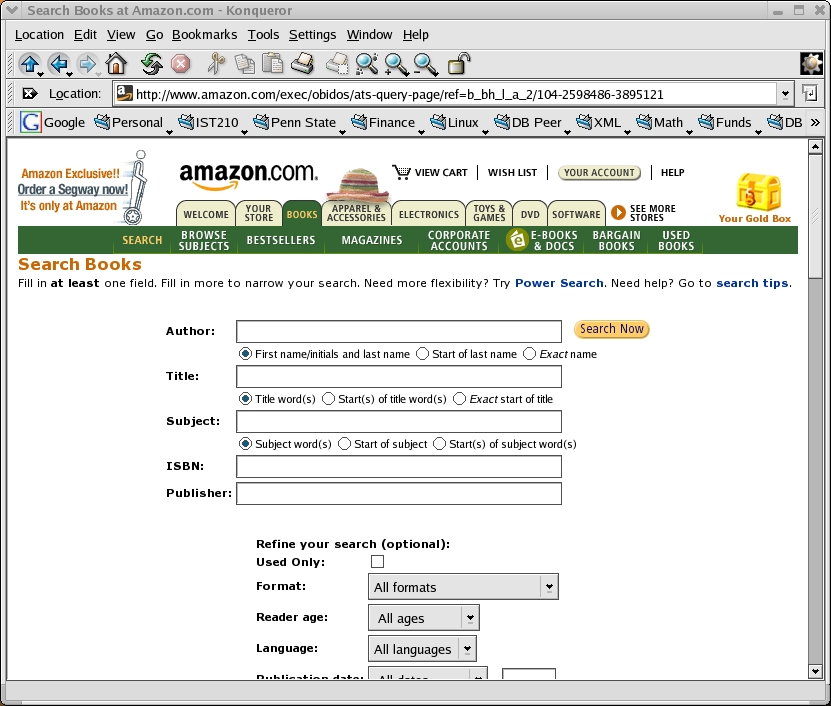The image size is (831, 706).
Task: Decrease font size with the zoom-out magnifier
Action: [425, 64]
